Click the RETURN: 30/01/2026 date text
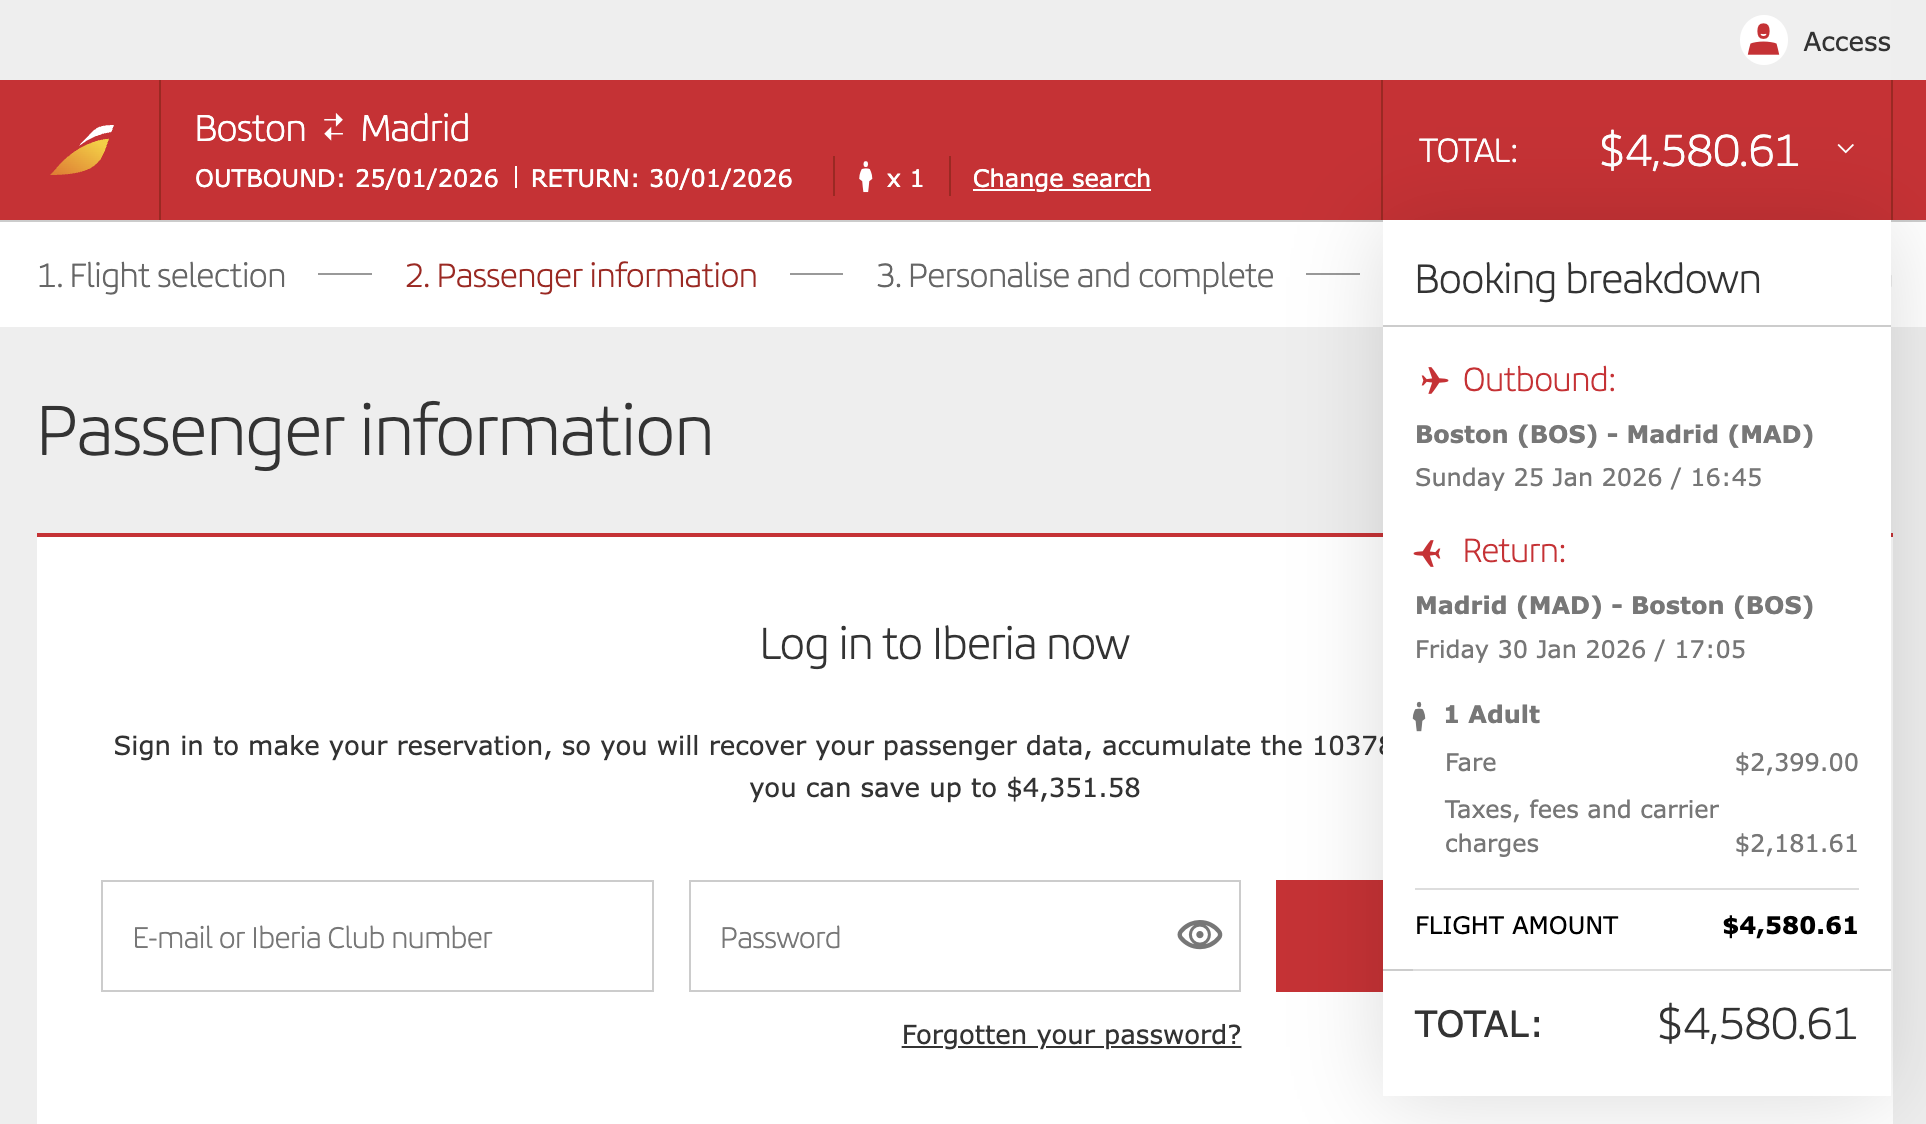 661,178
